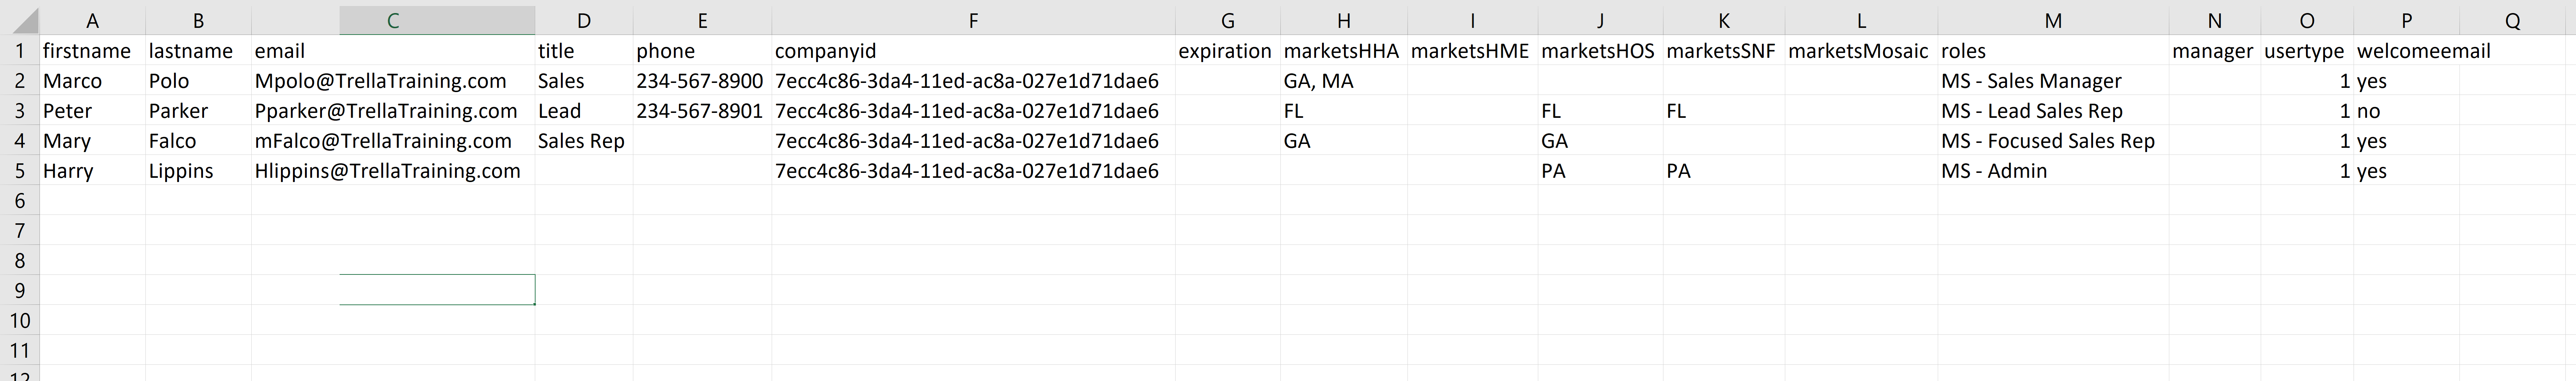
Task: Select the cell containing 'Marco'
Action: [92, 81]
